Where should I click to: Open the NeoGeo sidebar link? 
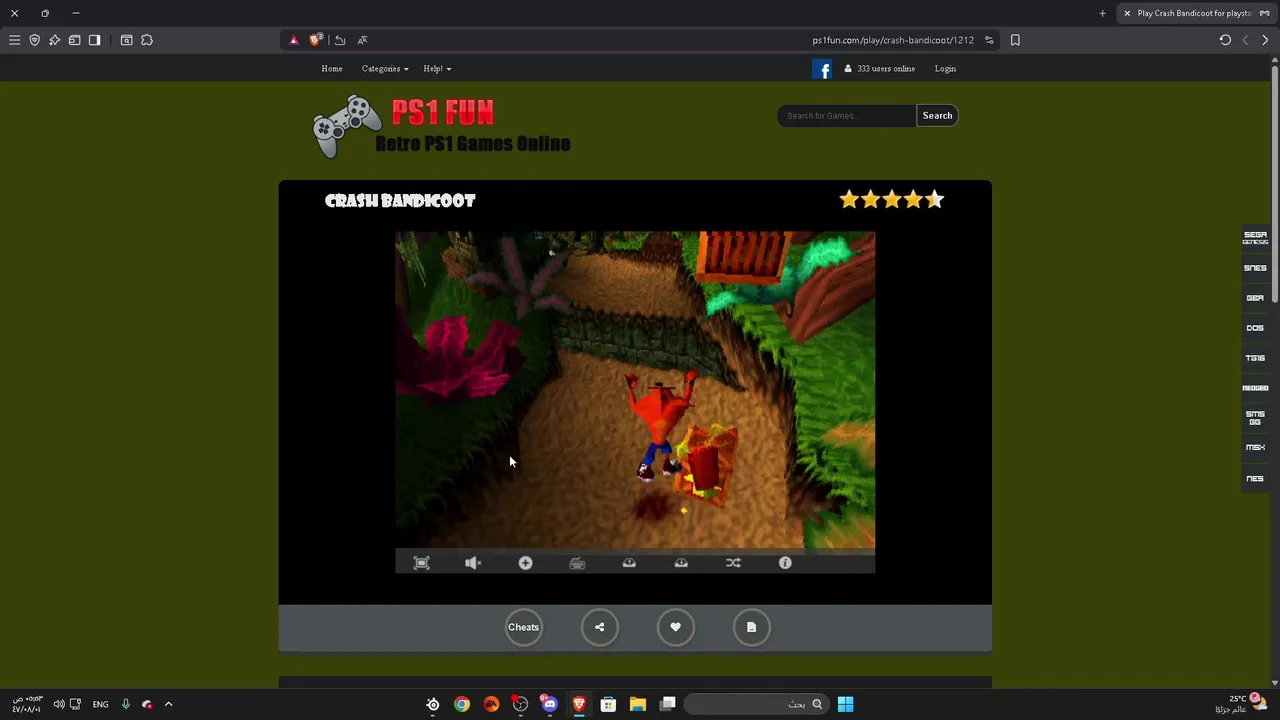(x=1255, y=388)
